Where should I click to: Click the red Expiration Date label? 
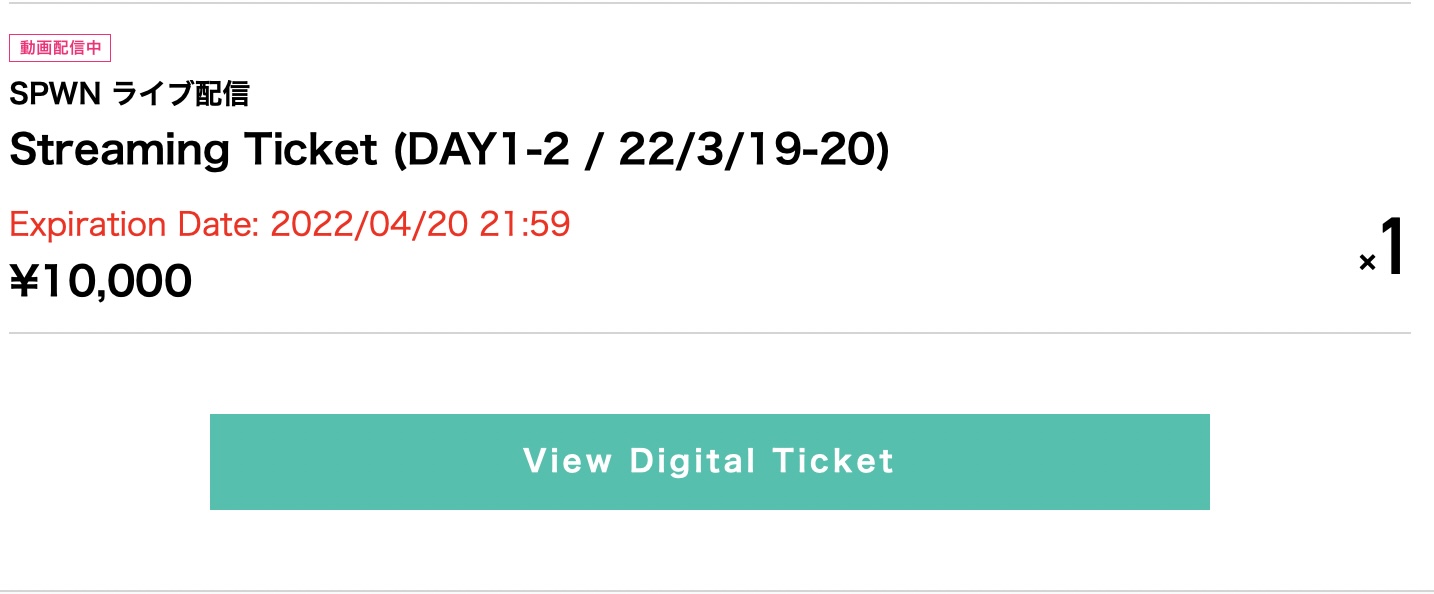coord(135,224)
